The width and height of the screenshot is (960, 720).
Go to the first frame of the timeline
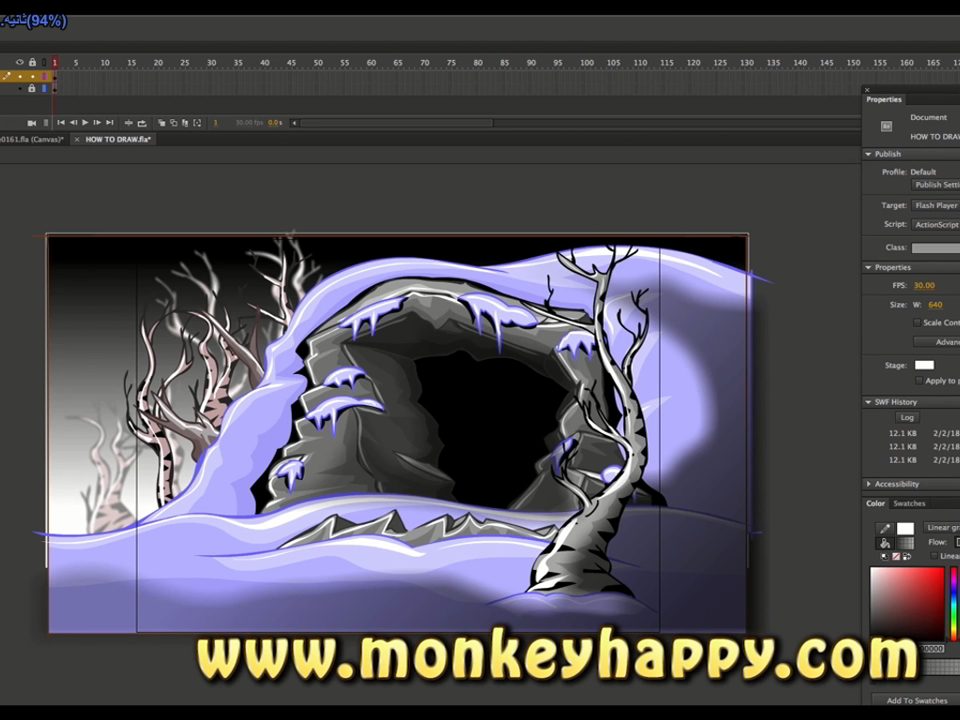pos(61,123)
